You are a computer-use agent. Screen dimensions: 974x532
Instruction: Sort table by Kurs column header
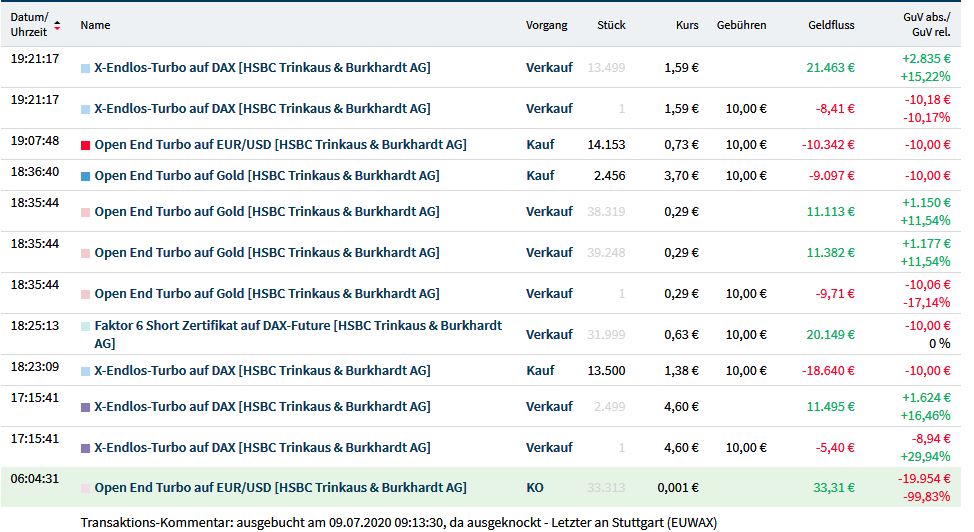coord(687,25)
